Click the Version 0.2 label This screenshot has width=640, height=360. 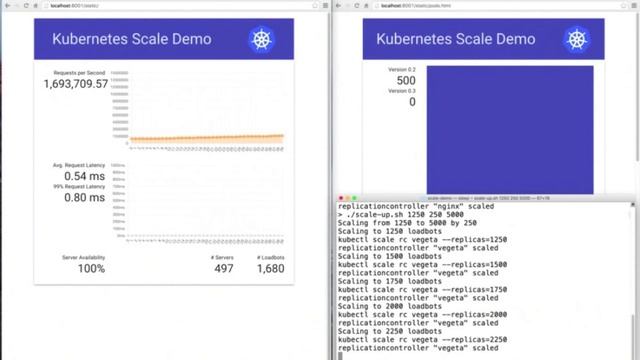(402, 69)
